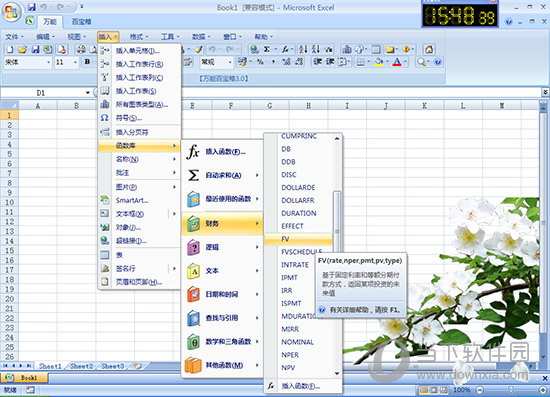Open Math and Trig functions green book

click(193, 341)
